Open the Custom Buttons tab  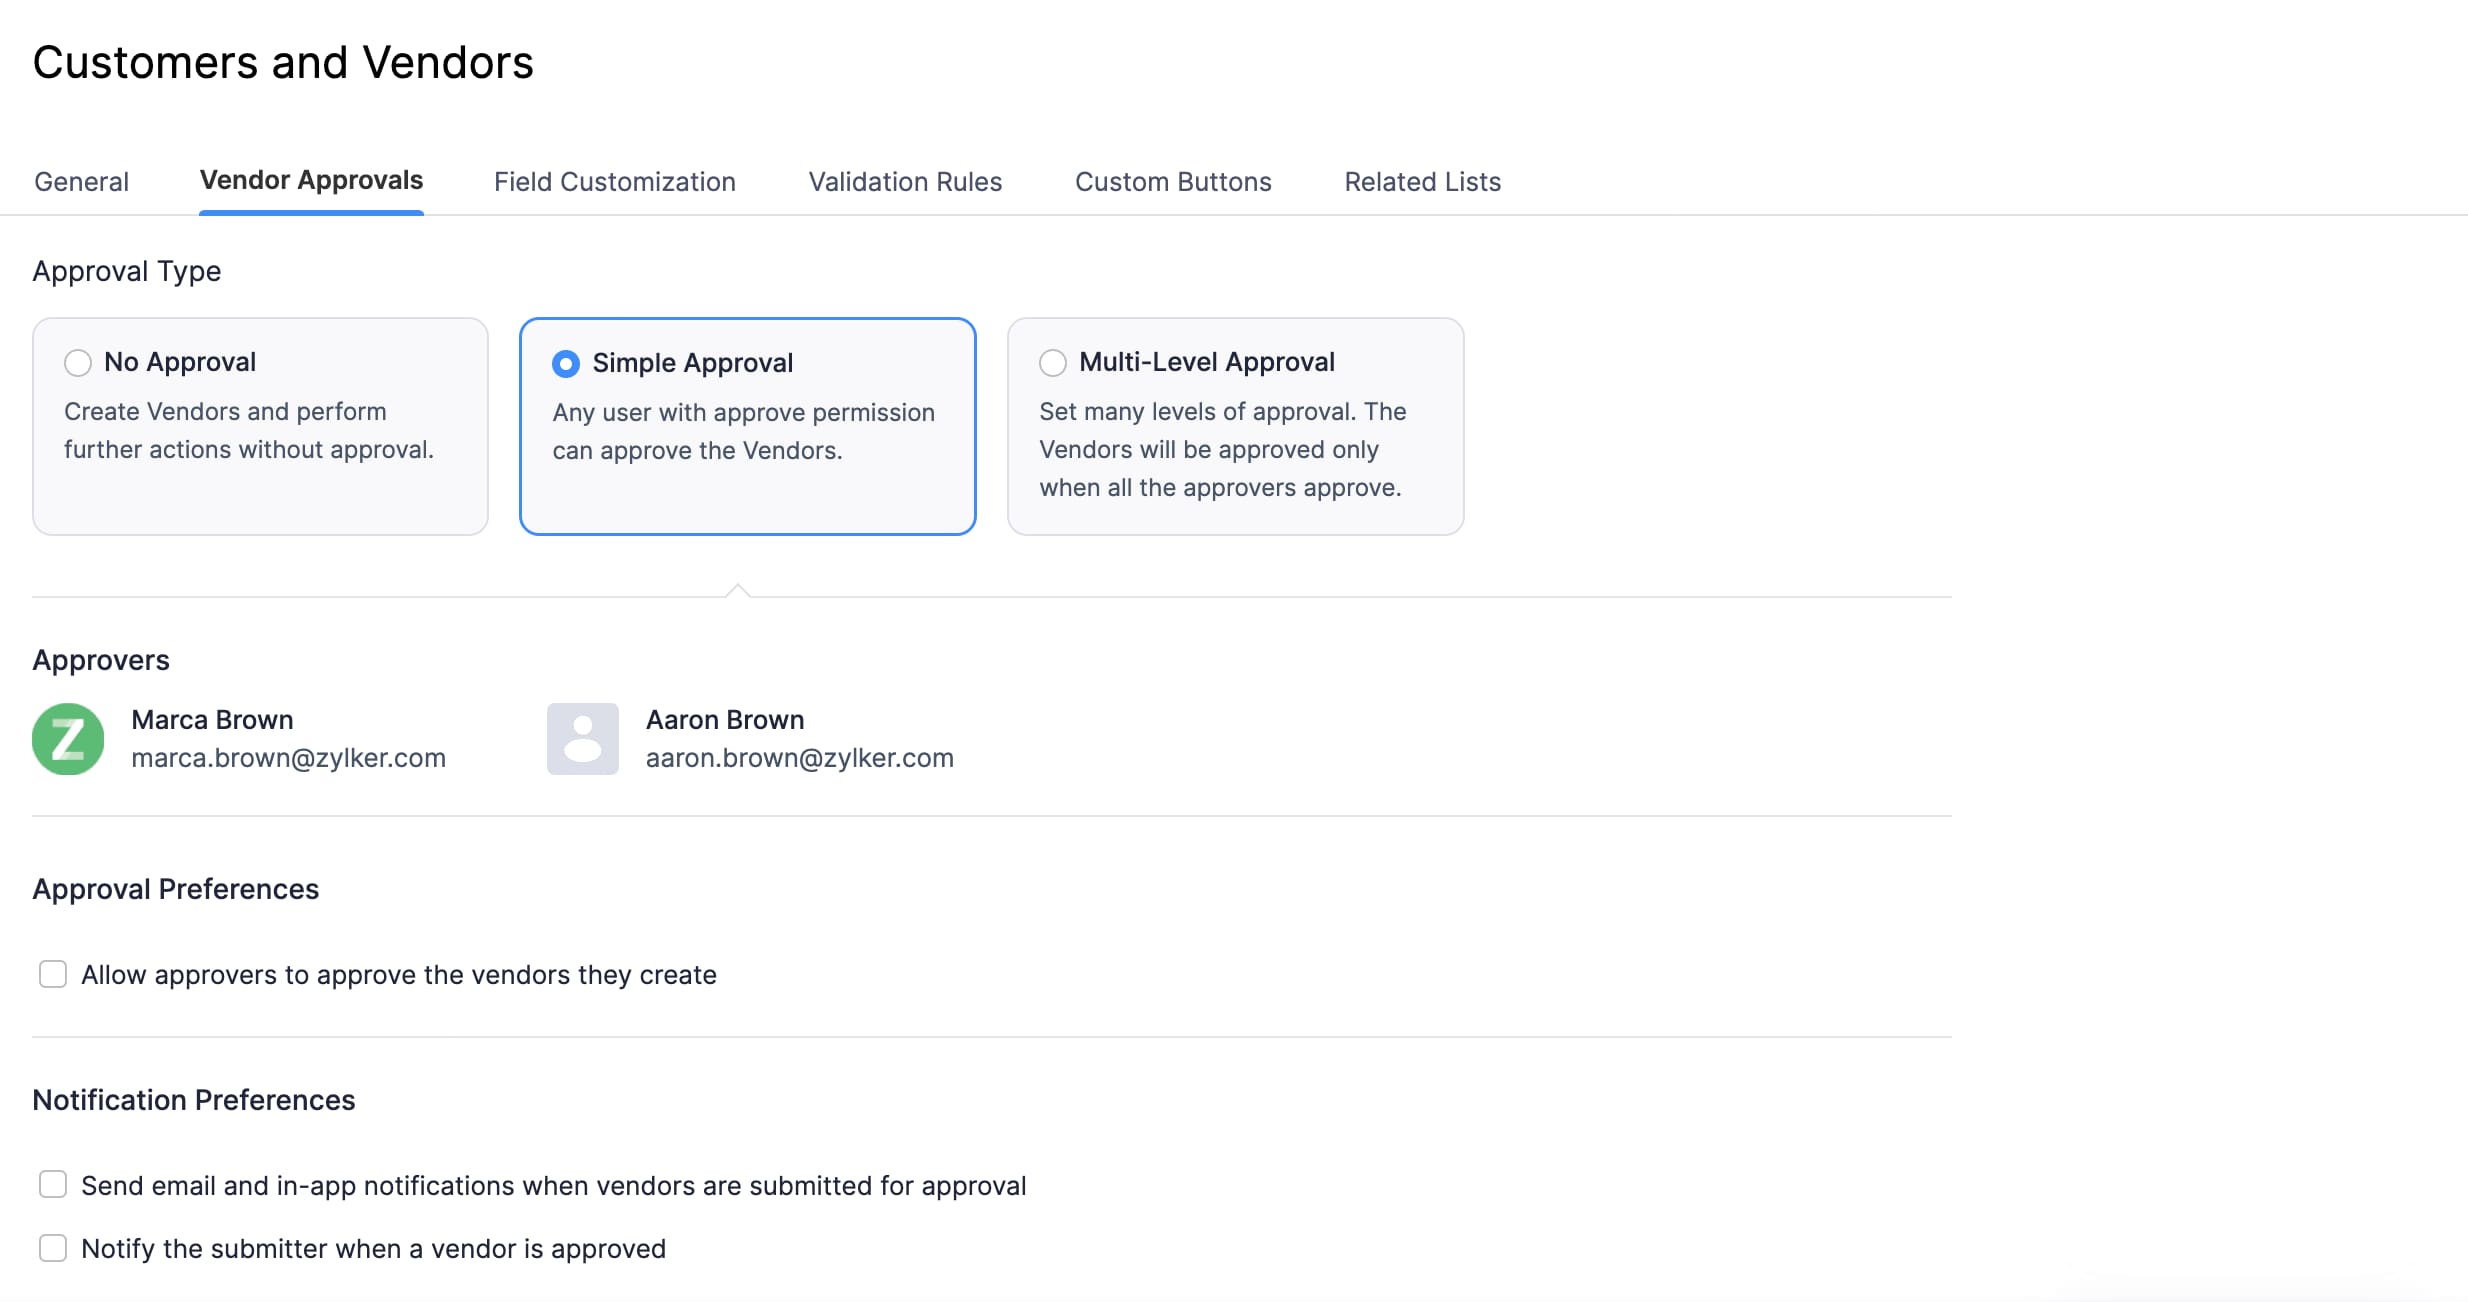1173,181
